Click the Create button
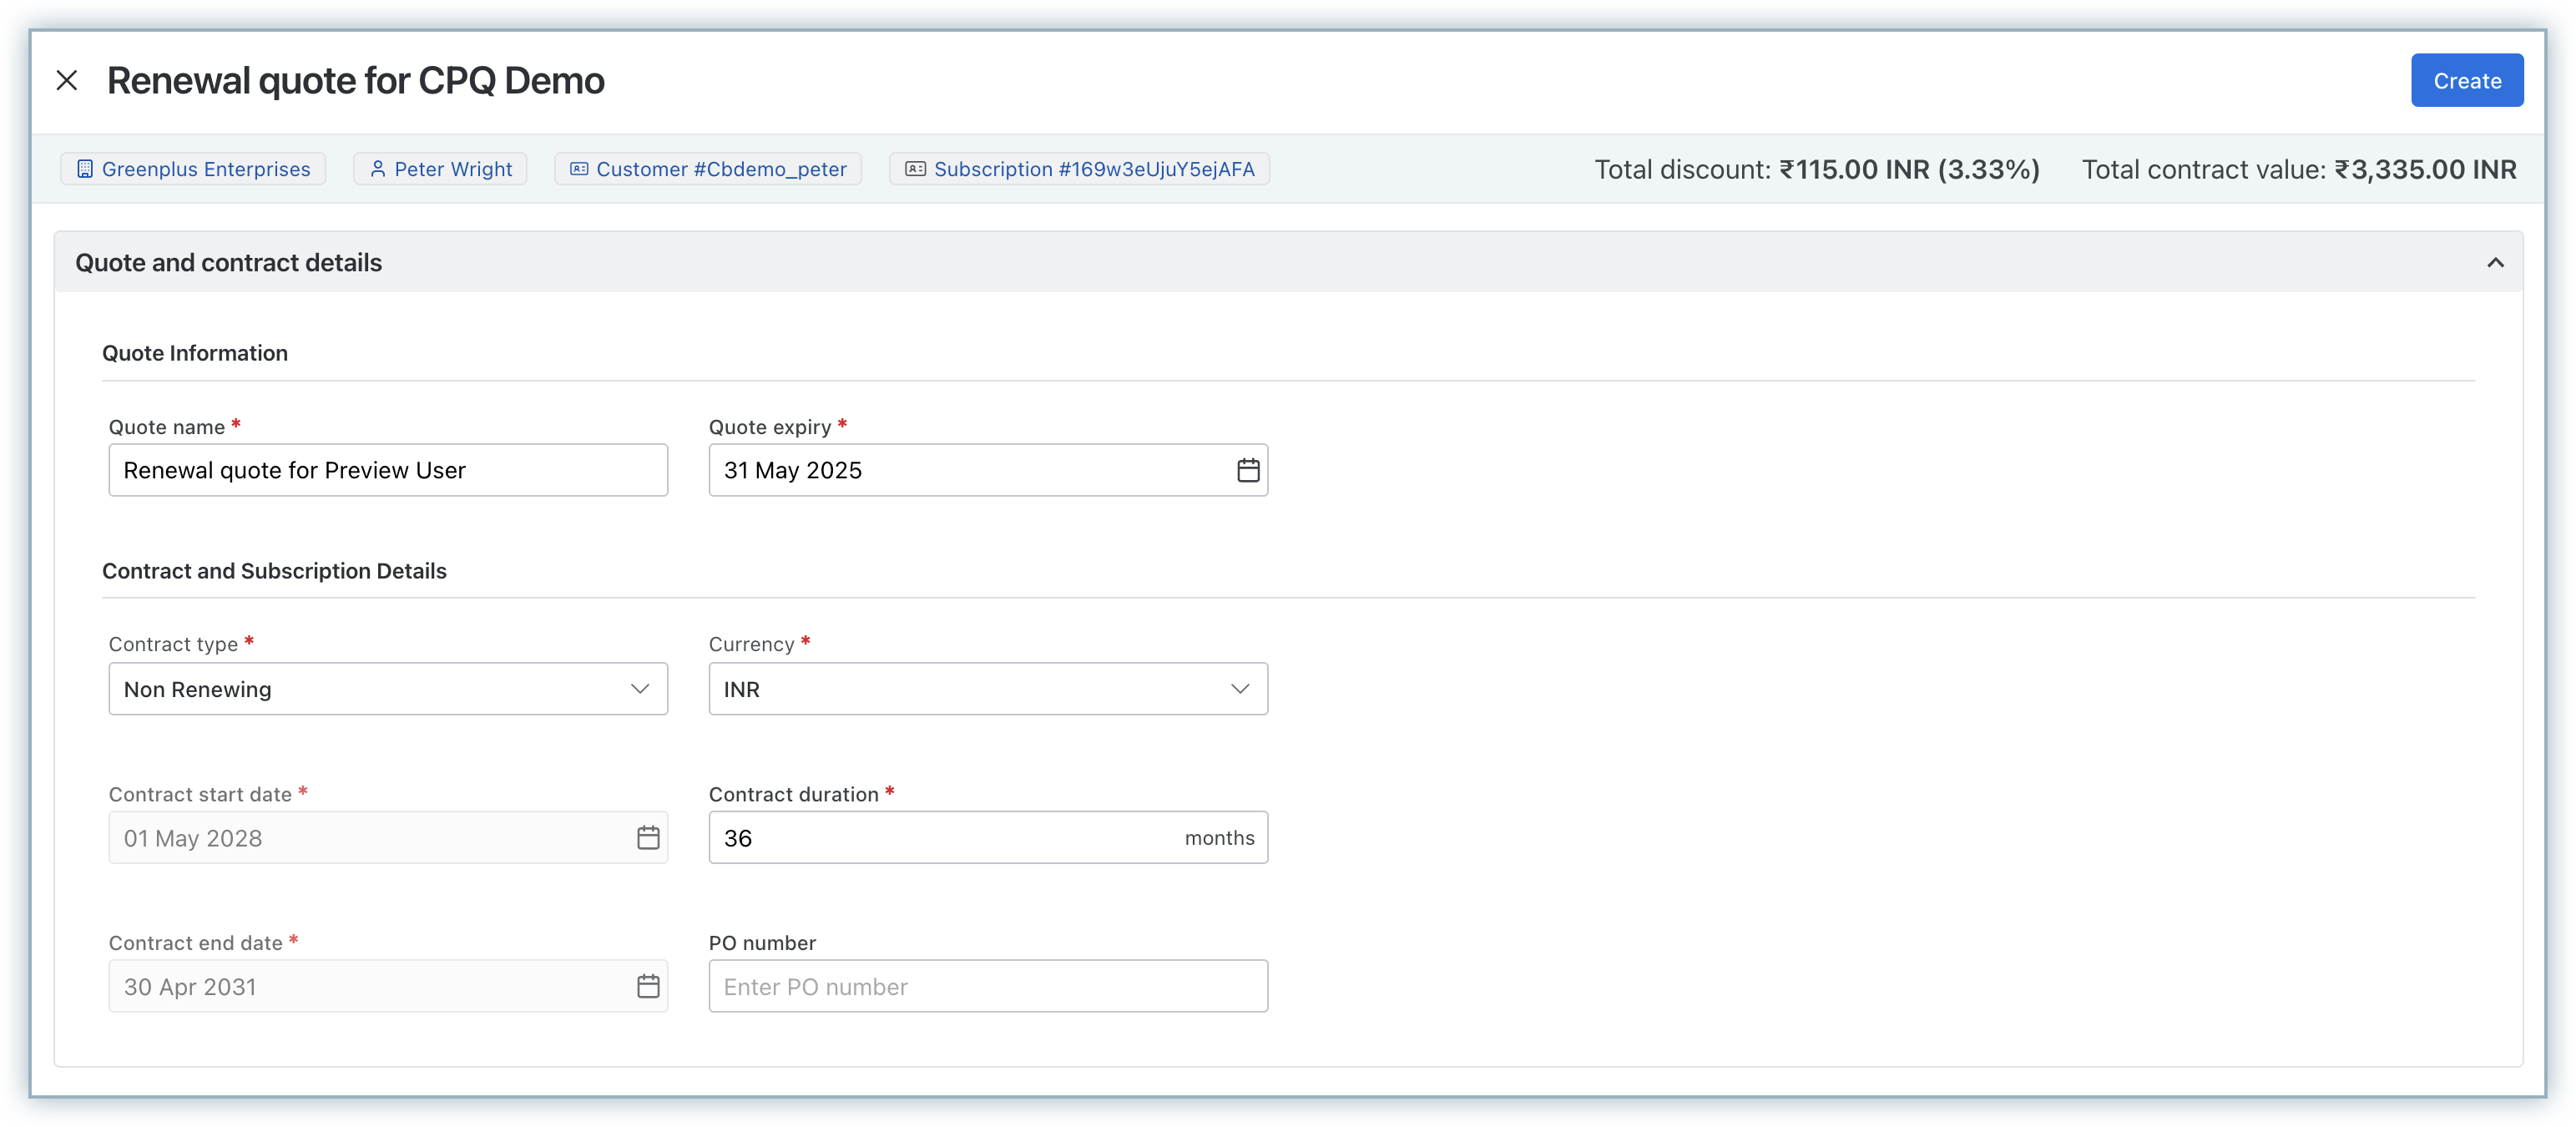Image resolution: width=2576 pixels, height=1127 pixels. pos(2466,80)
